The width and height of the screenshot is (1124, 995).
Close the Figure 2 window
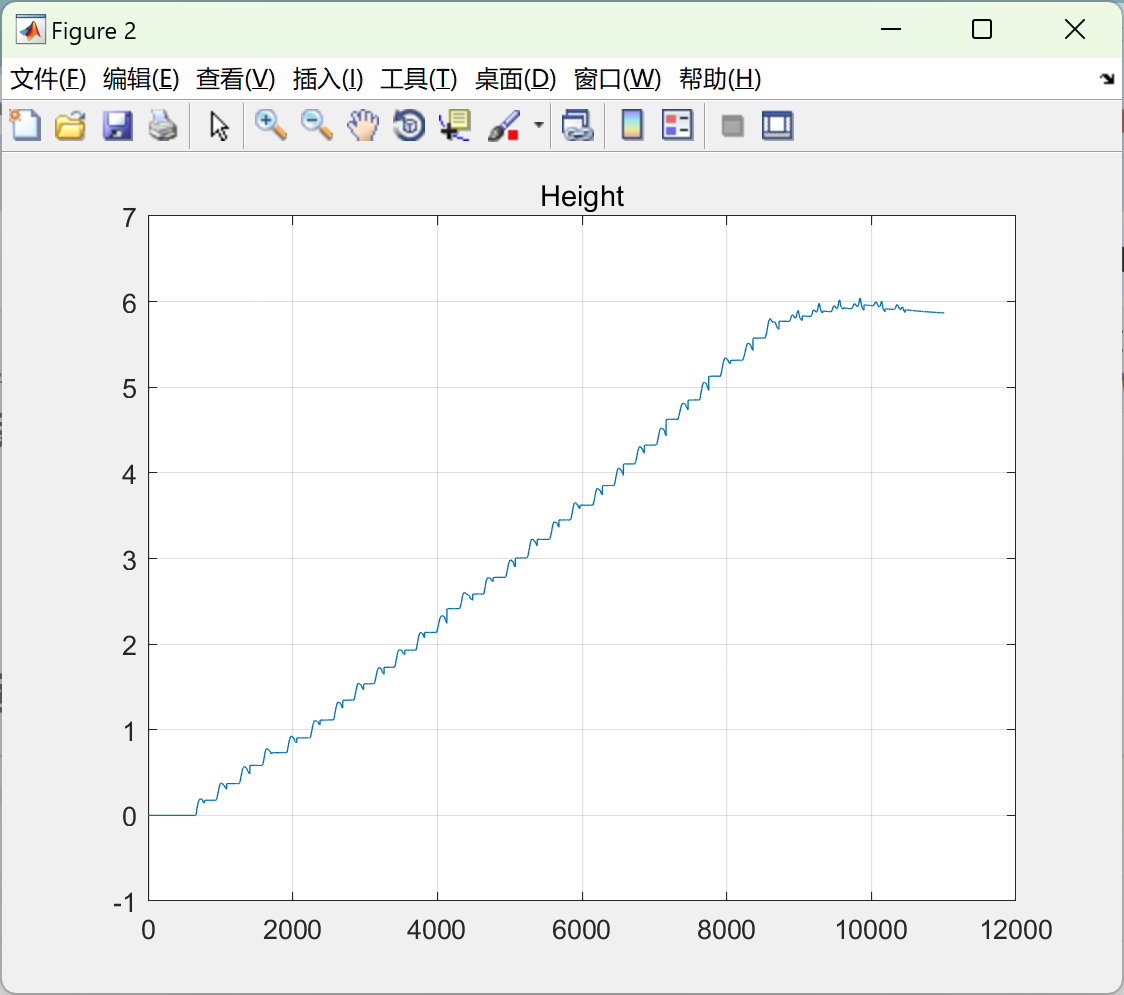point(1075,29)
